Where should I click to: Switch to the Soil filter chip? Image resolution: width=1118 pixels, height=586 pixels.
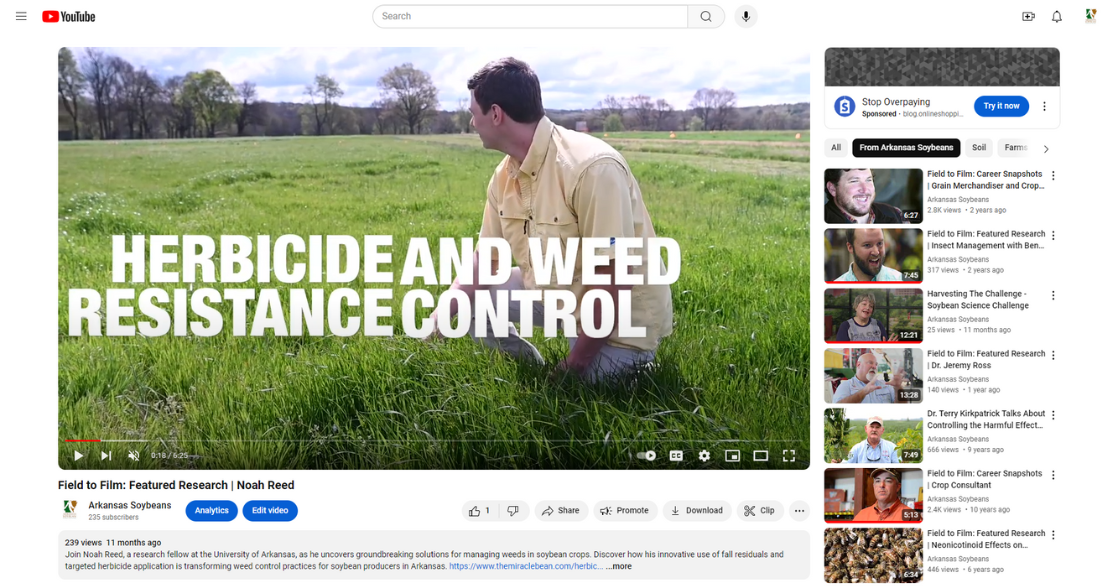tap(978, 147)
